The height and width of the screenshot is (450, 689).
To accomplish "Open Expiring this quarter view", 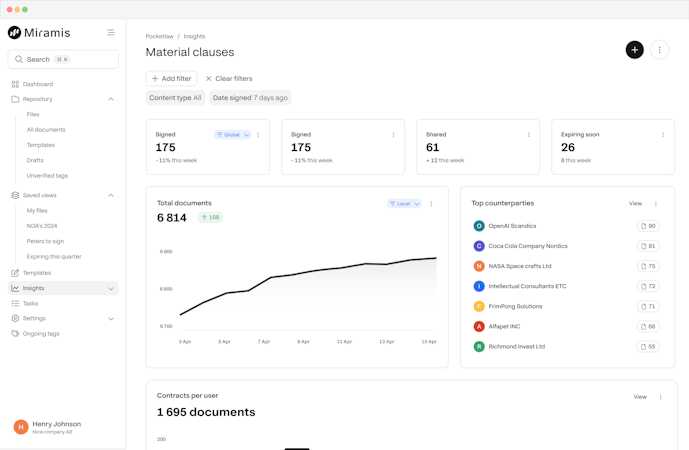I will tap(54, 257).
